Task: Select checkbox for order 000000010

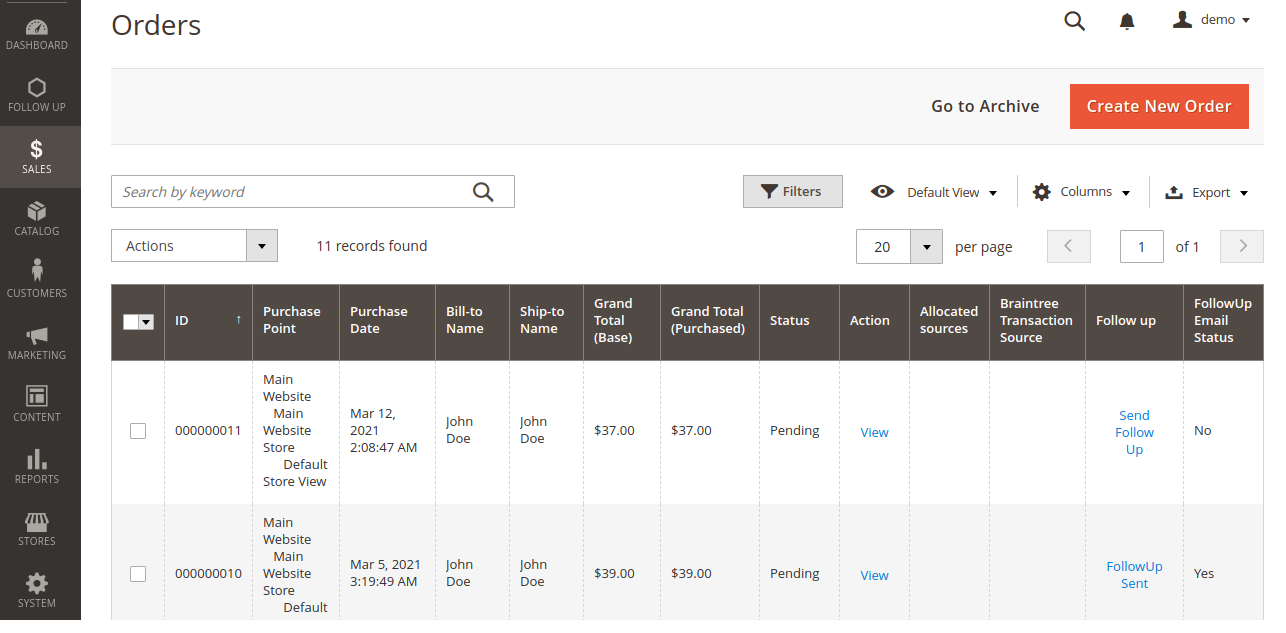Action: click(x=138, y=574)
